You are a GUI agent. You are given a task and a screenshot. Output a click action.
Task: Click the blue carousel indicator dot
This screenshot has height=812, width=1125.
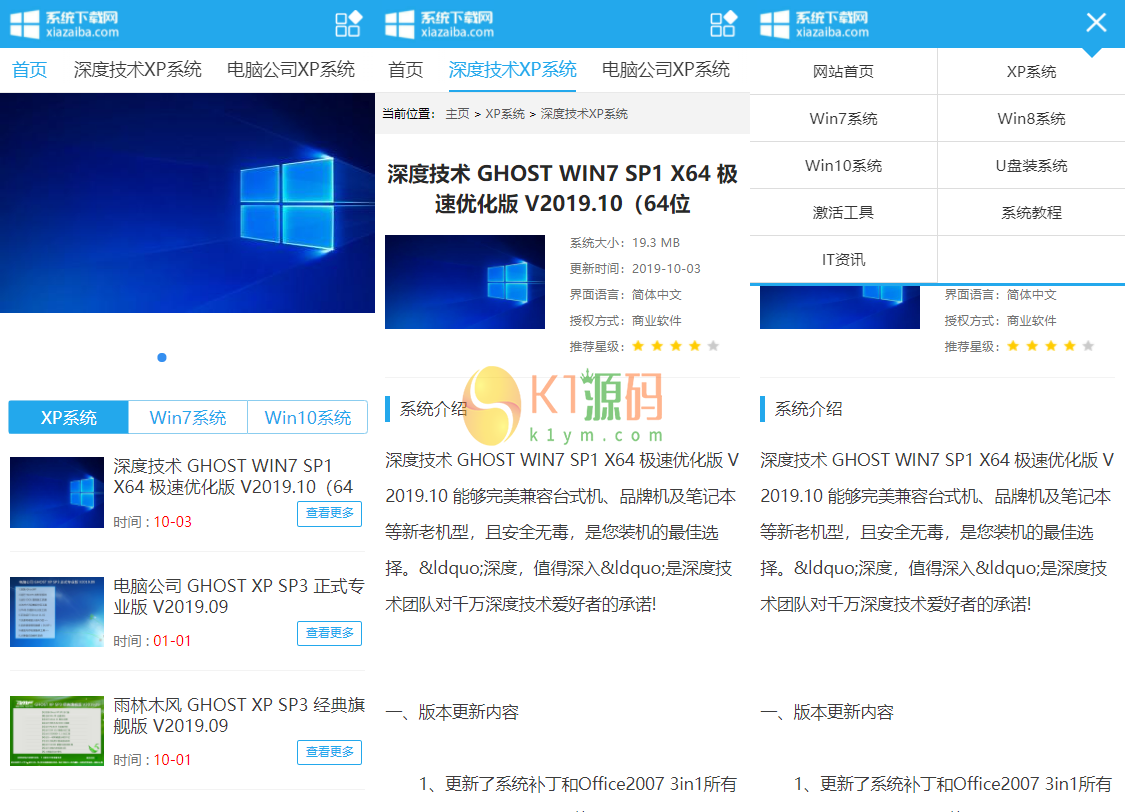[x=162, y=357]
